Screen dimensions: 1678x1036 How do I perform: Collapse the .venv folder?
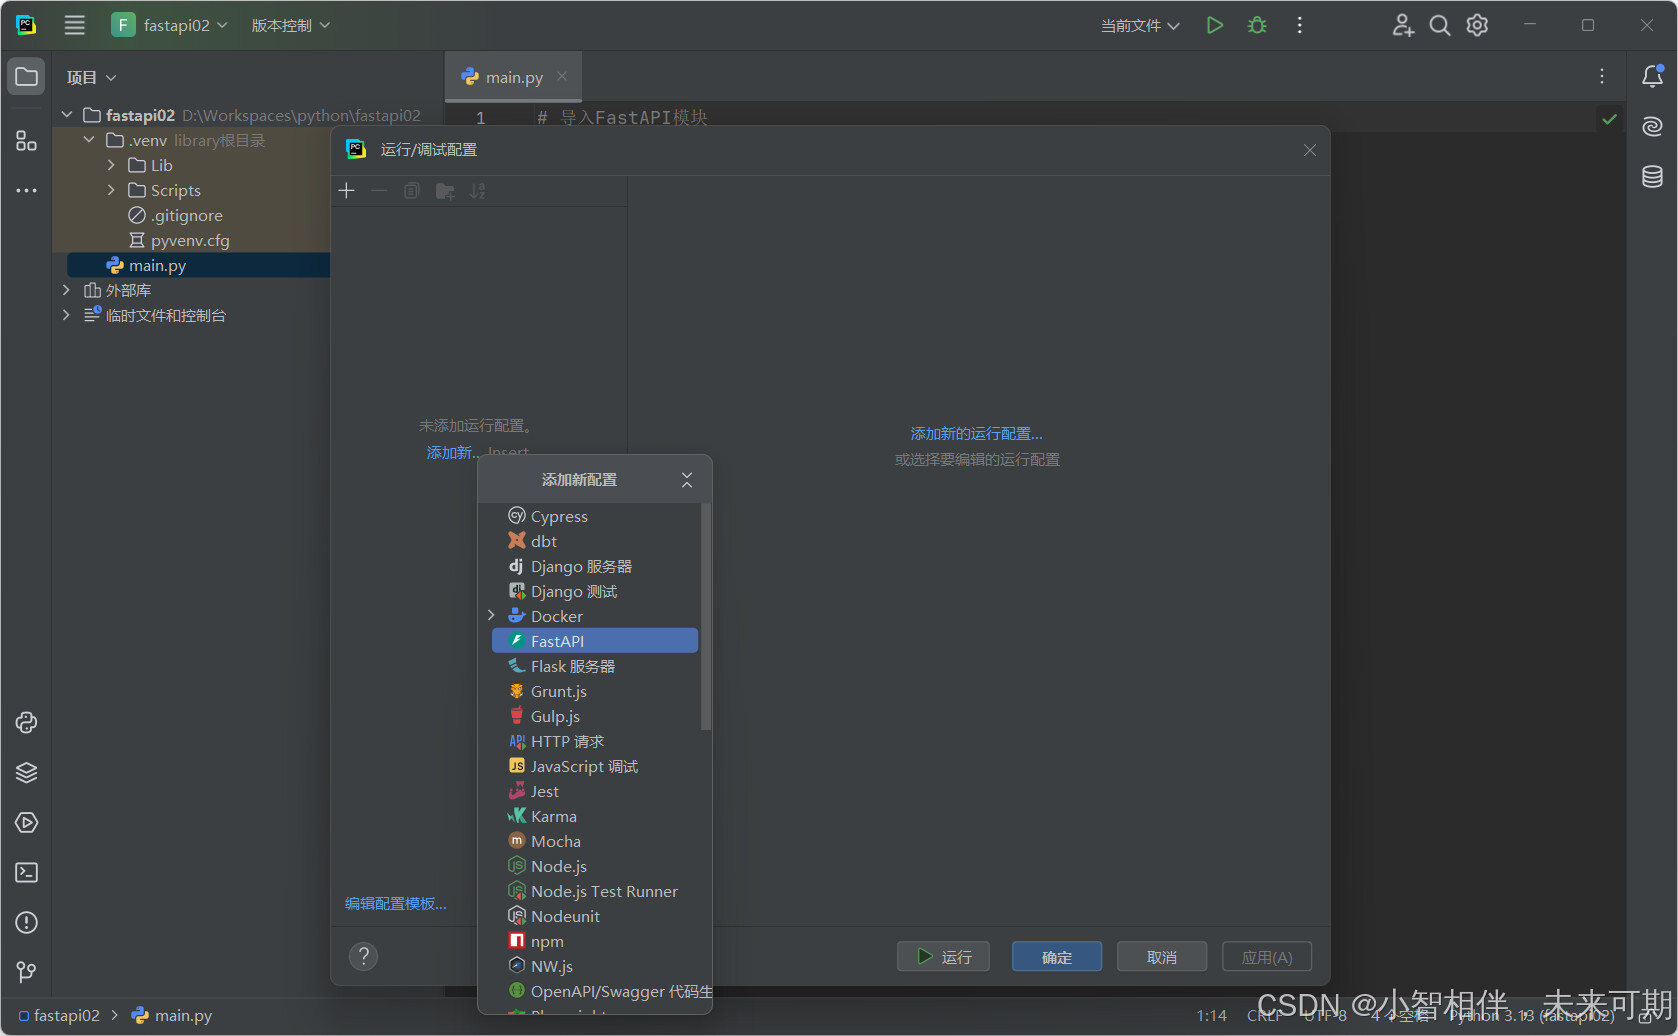coord(89,140)
